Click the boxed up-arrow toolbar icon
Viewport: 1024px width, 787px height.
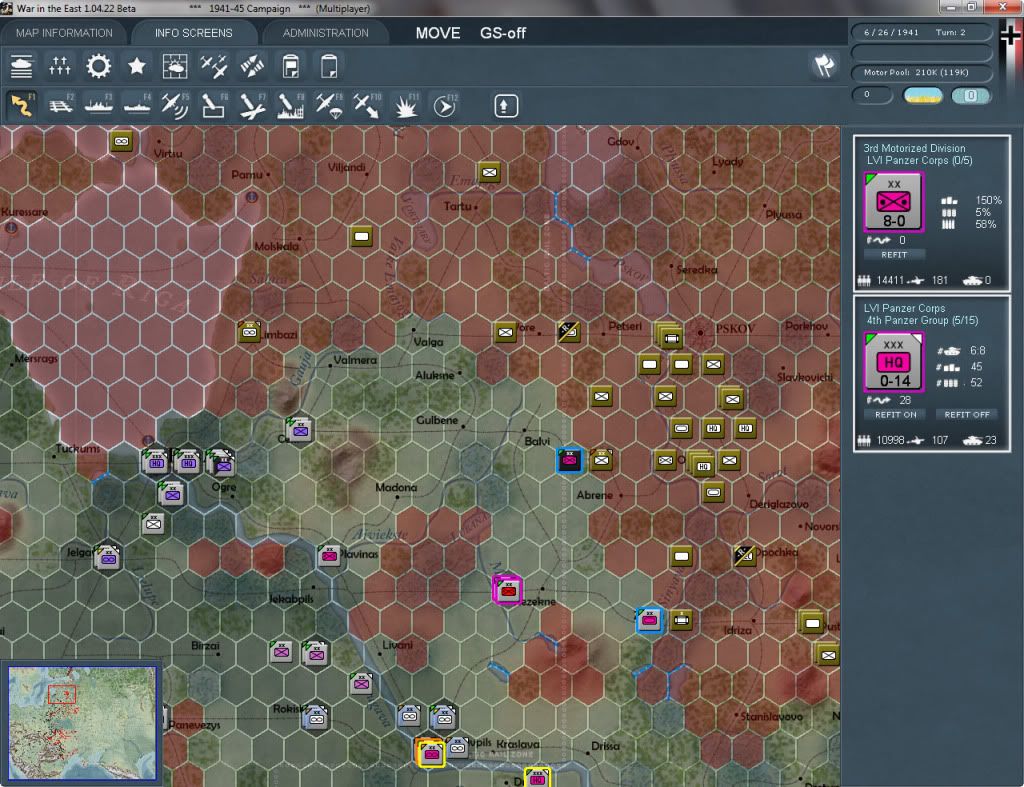505,106
